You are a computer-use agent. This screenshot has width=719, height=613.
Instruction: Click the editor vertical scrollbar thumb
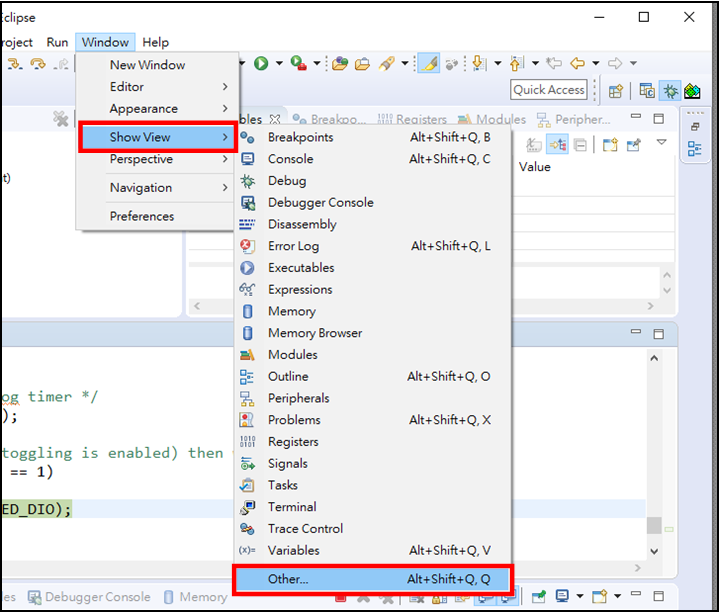click(x=654, y=525)
